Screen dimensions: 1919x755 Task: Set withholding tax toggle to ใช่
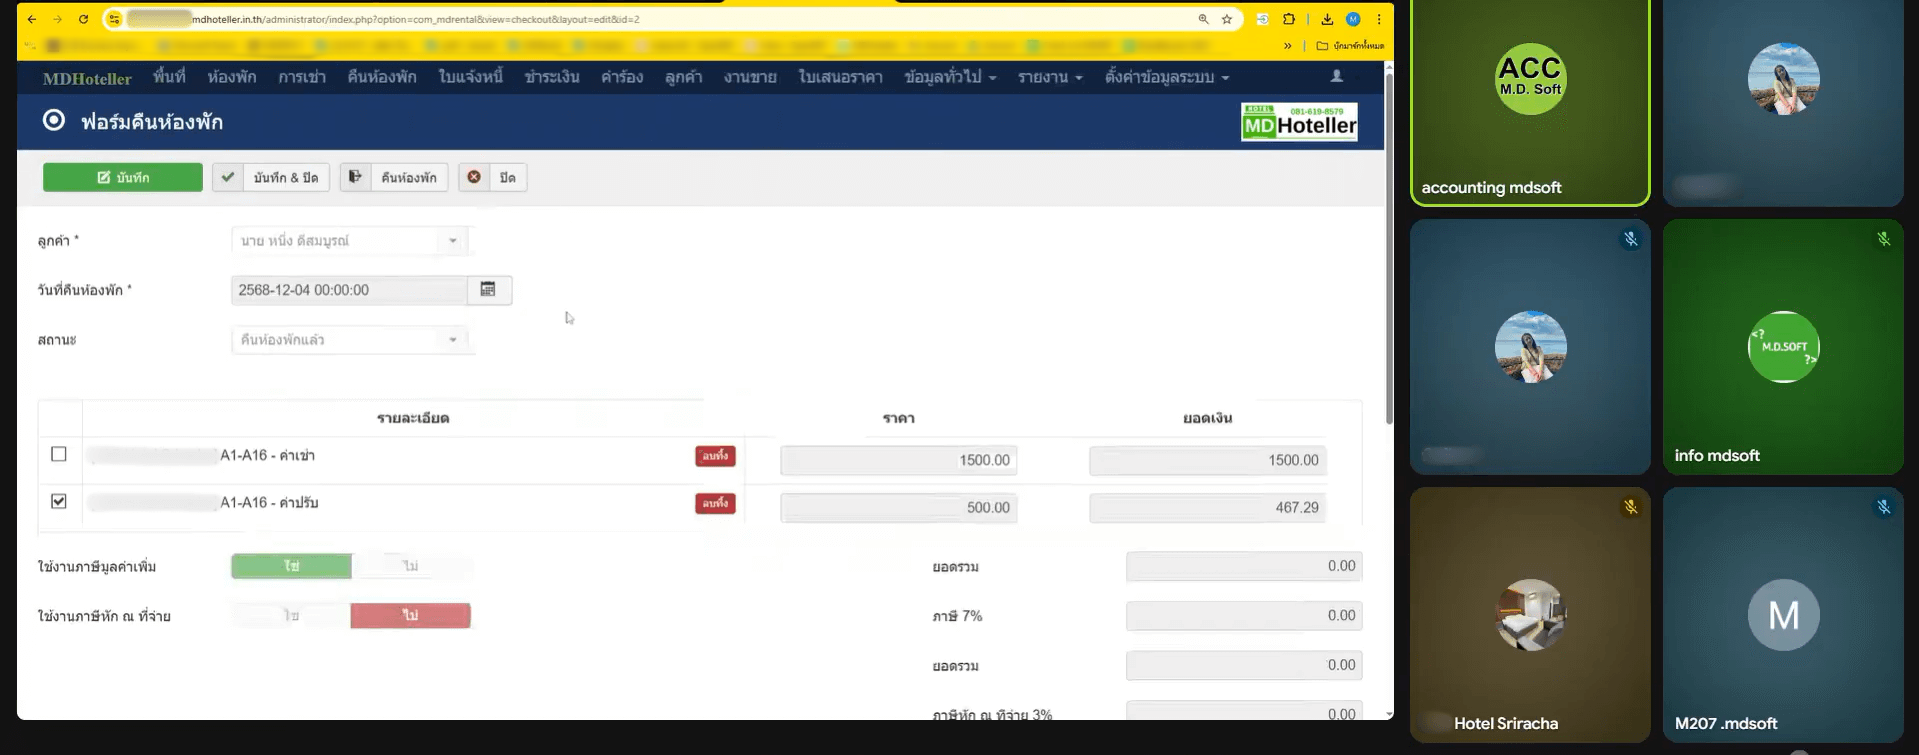[x=291, y=616]
